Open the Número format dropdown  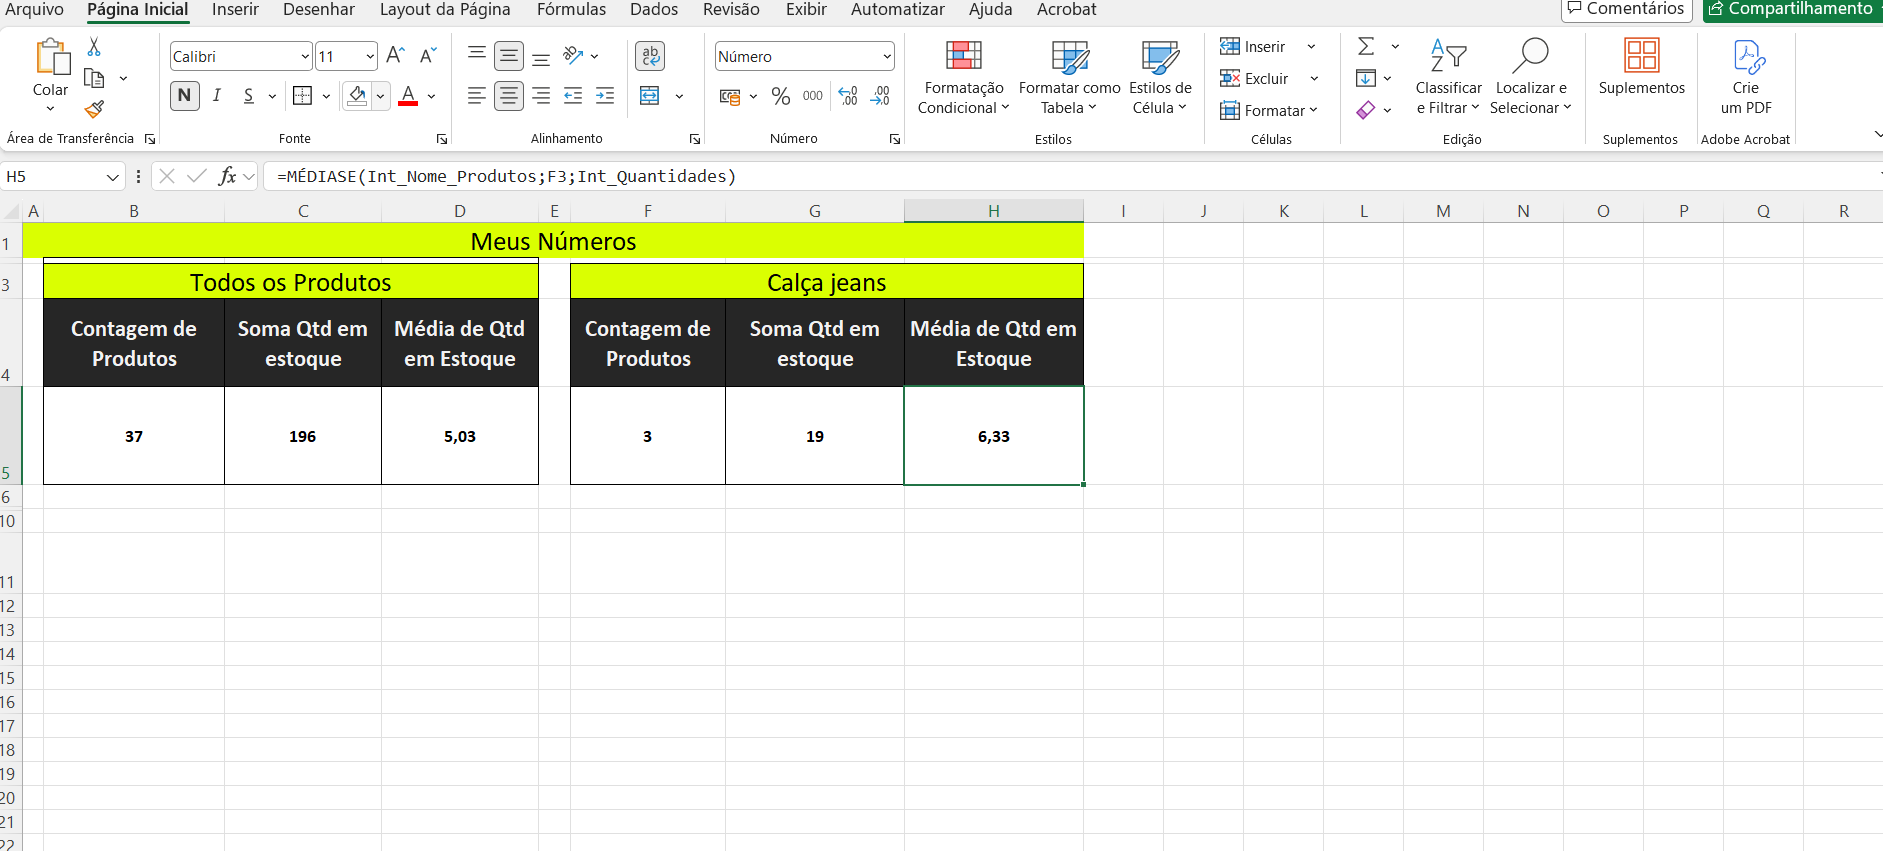click(887, 57)
